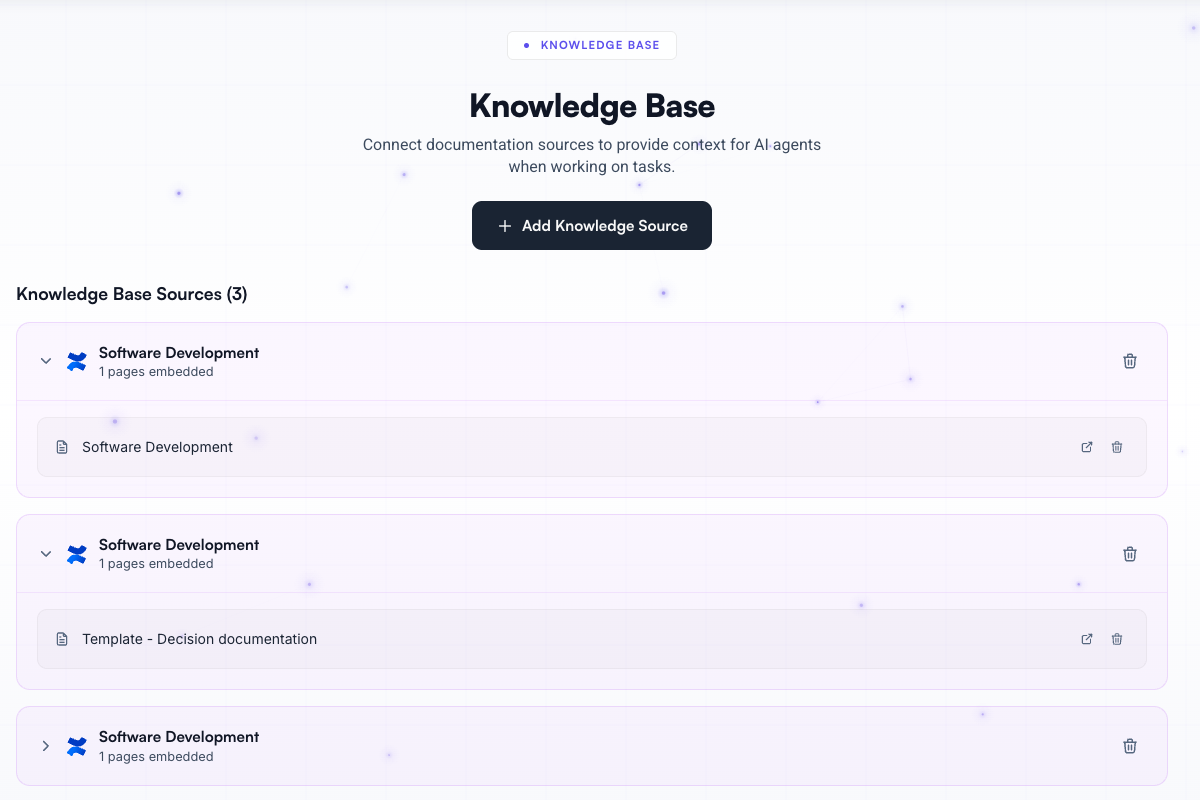The image size is (1200, 800).
Task: Collapse the second Software Development source
Action: 45,553
